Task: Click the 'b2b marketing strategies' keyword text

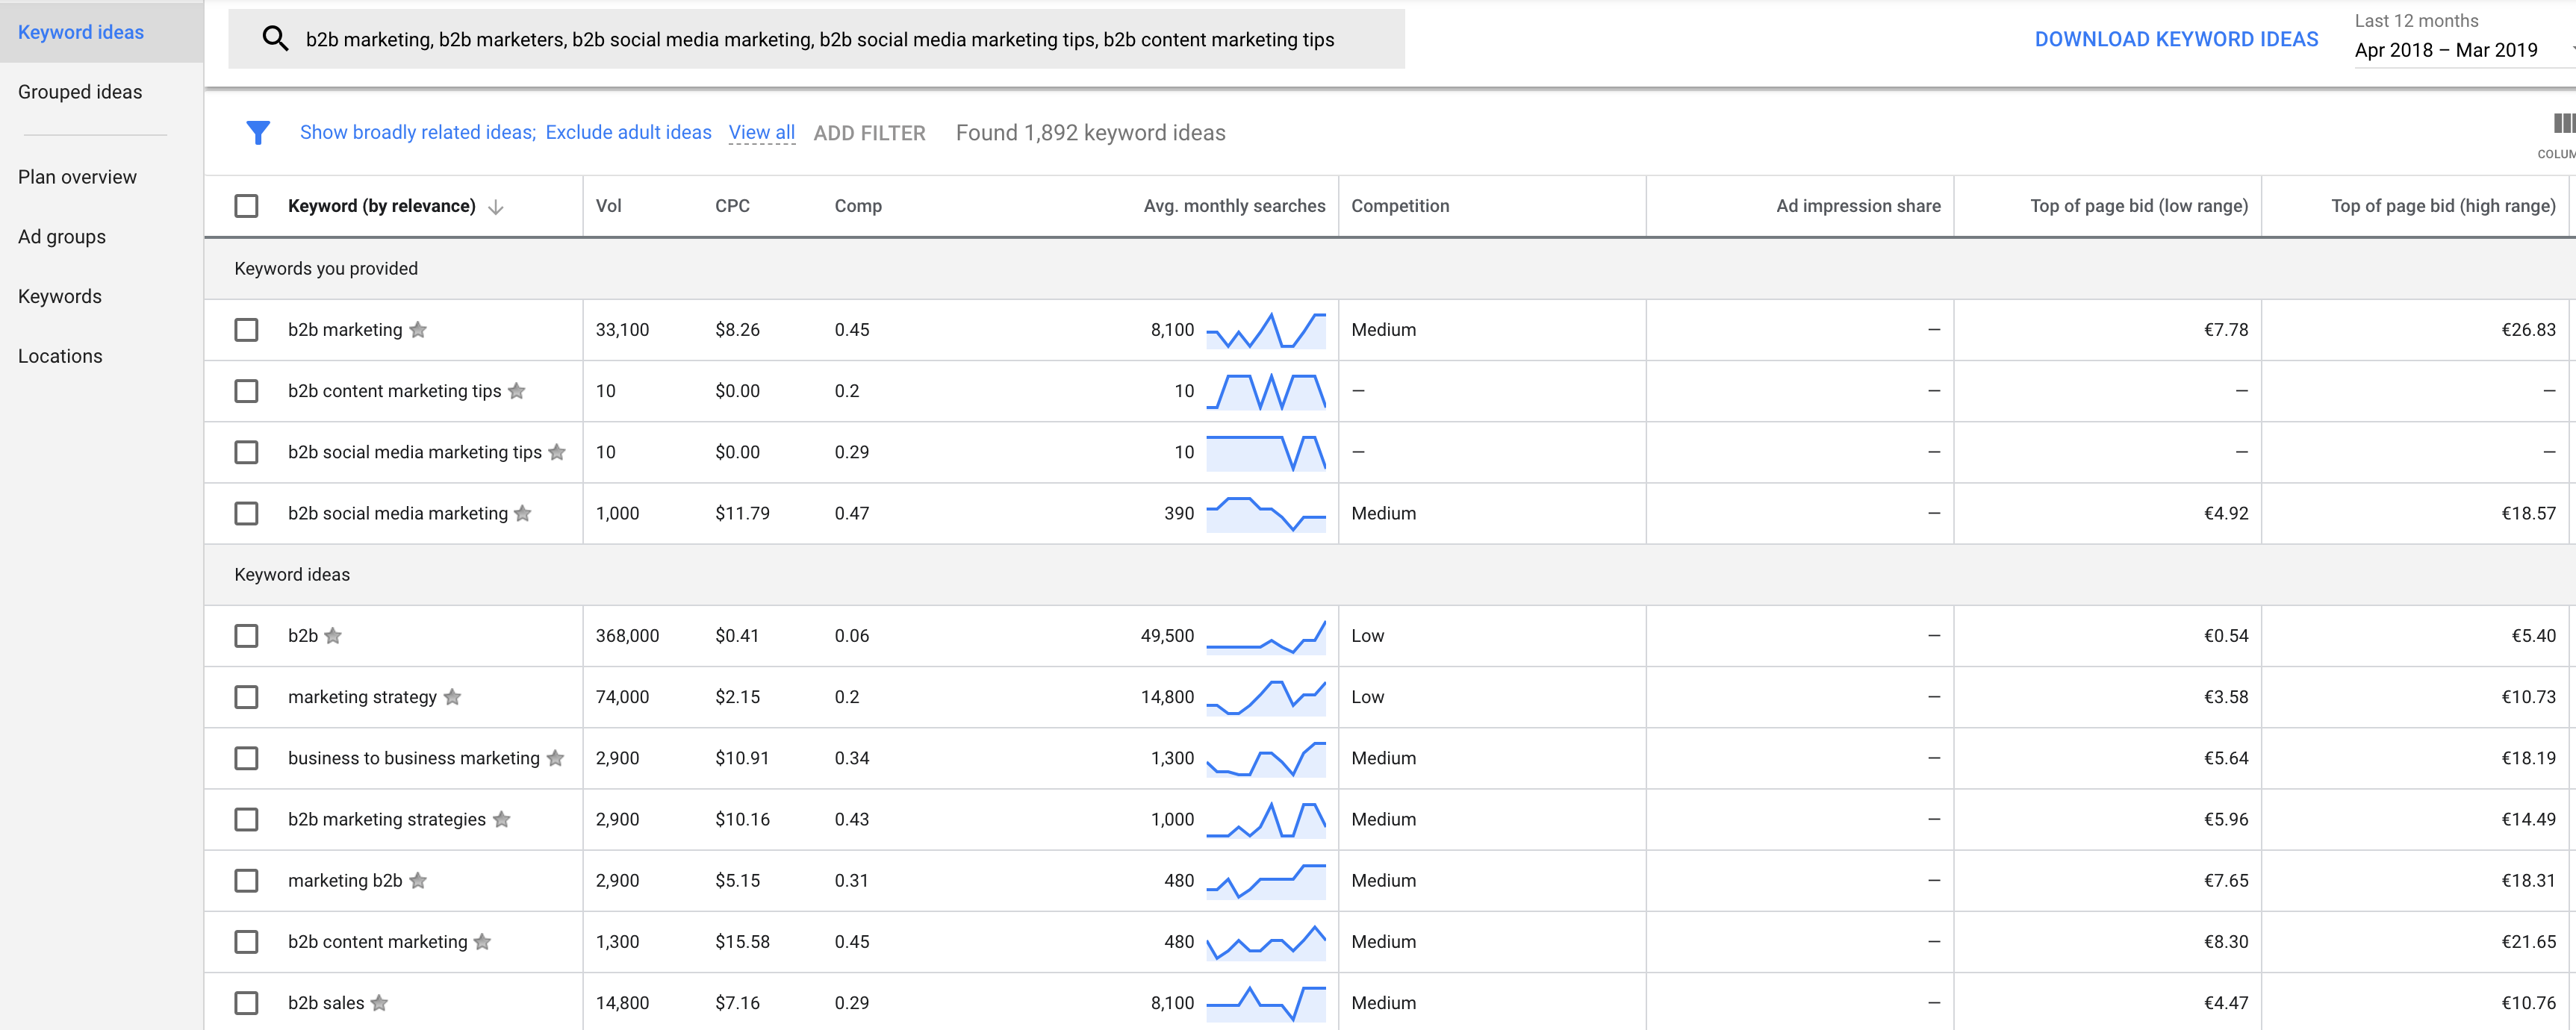Action: [387, 819]
